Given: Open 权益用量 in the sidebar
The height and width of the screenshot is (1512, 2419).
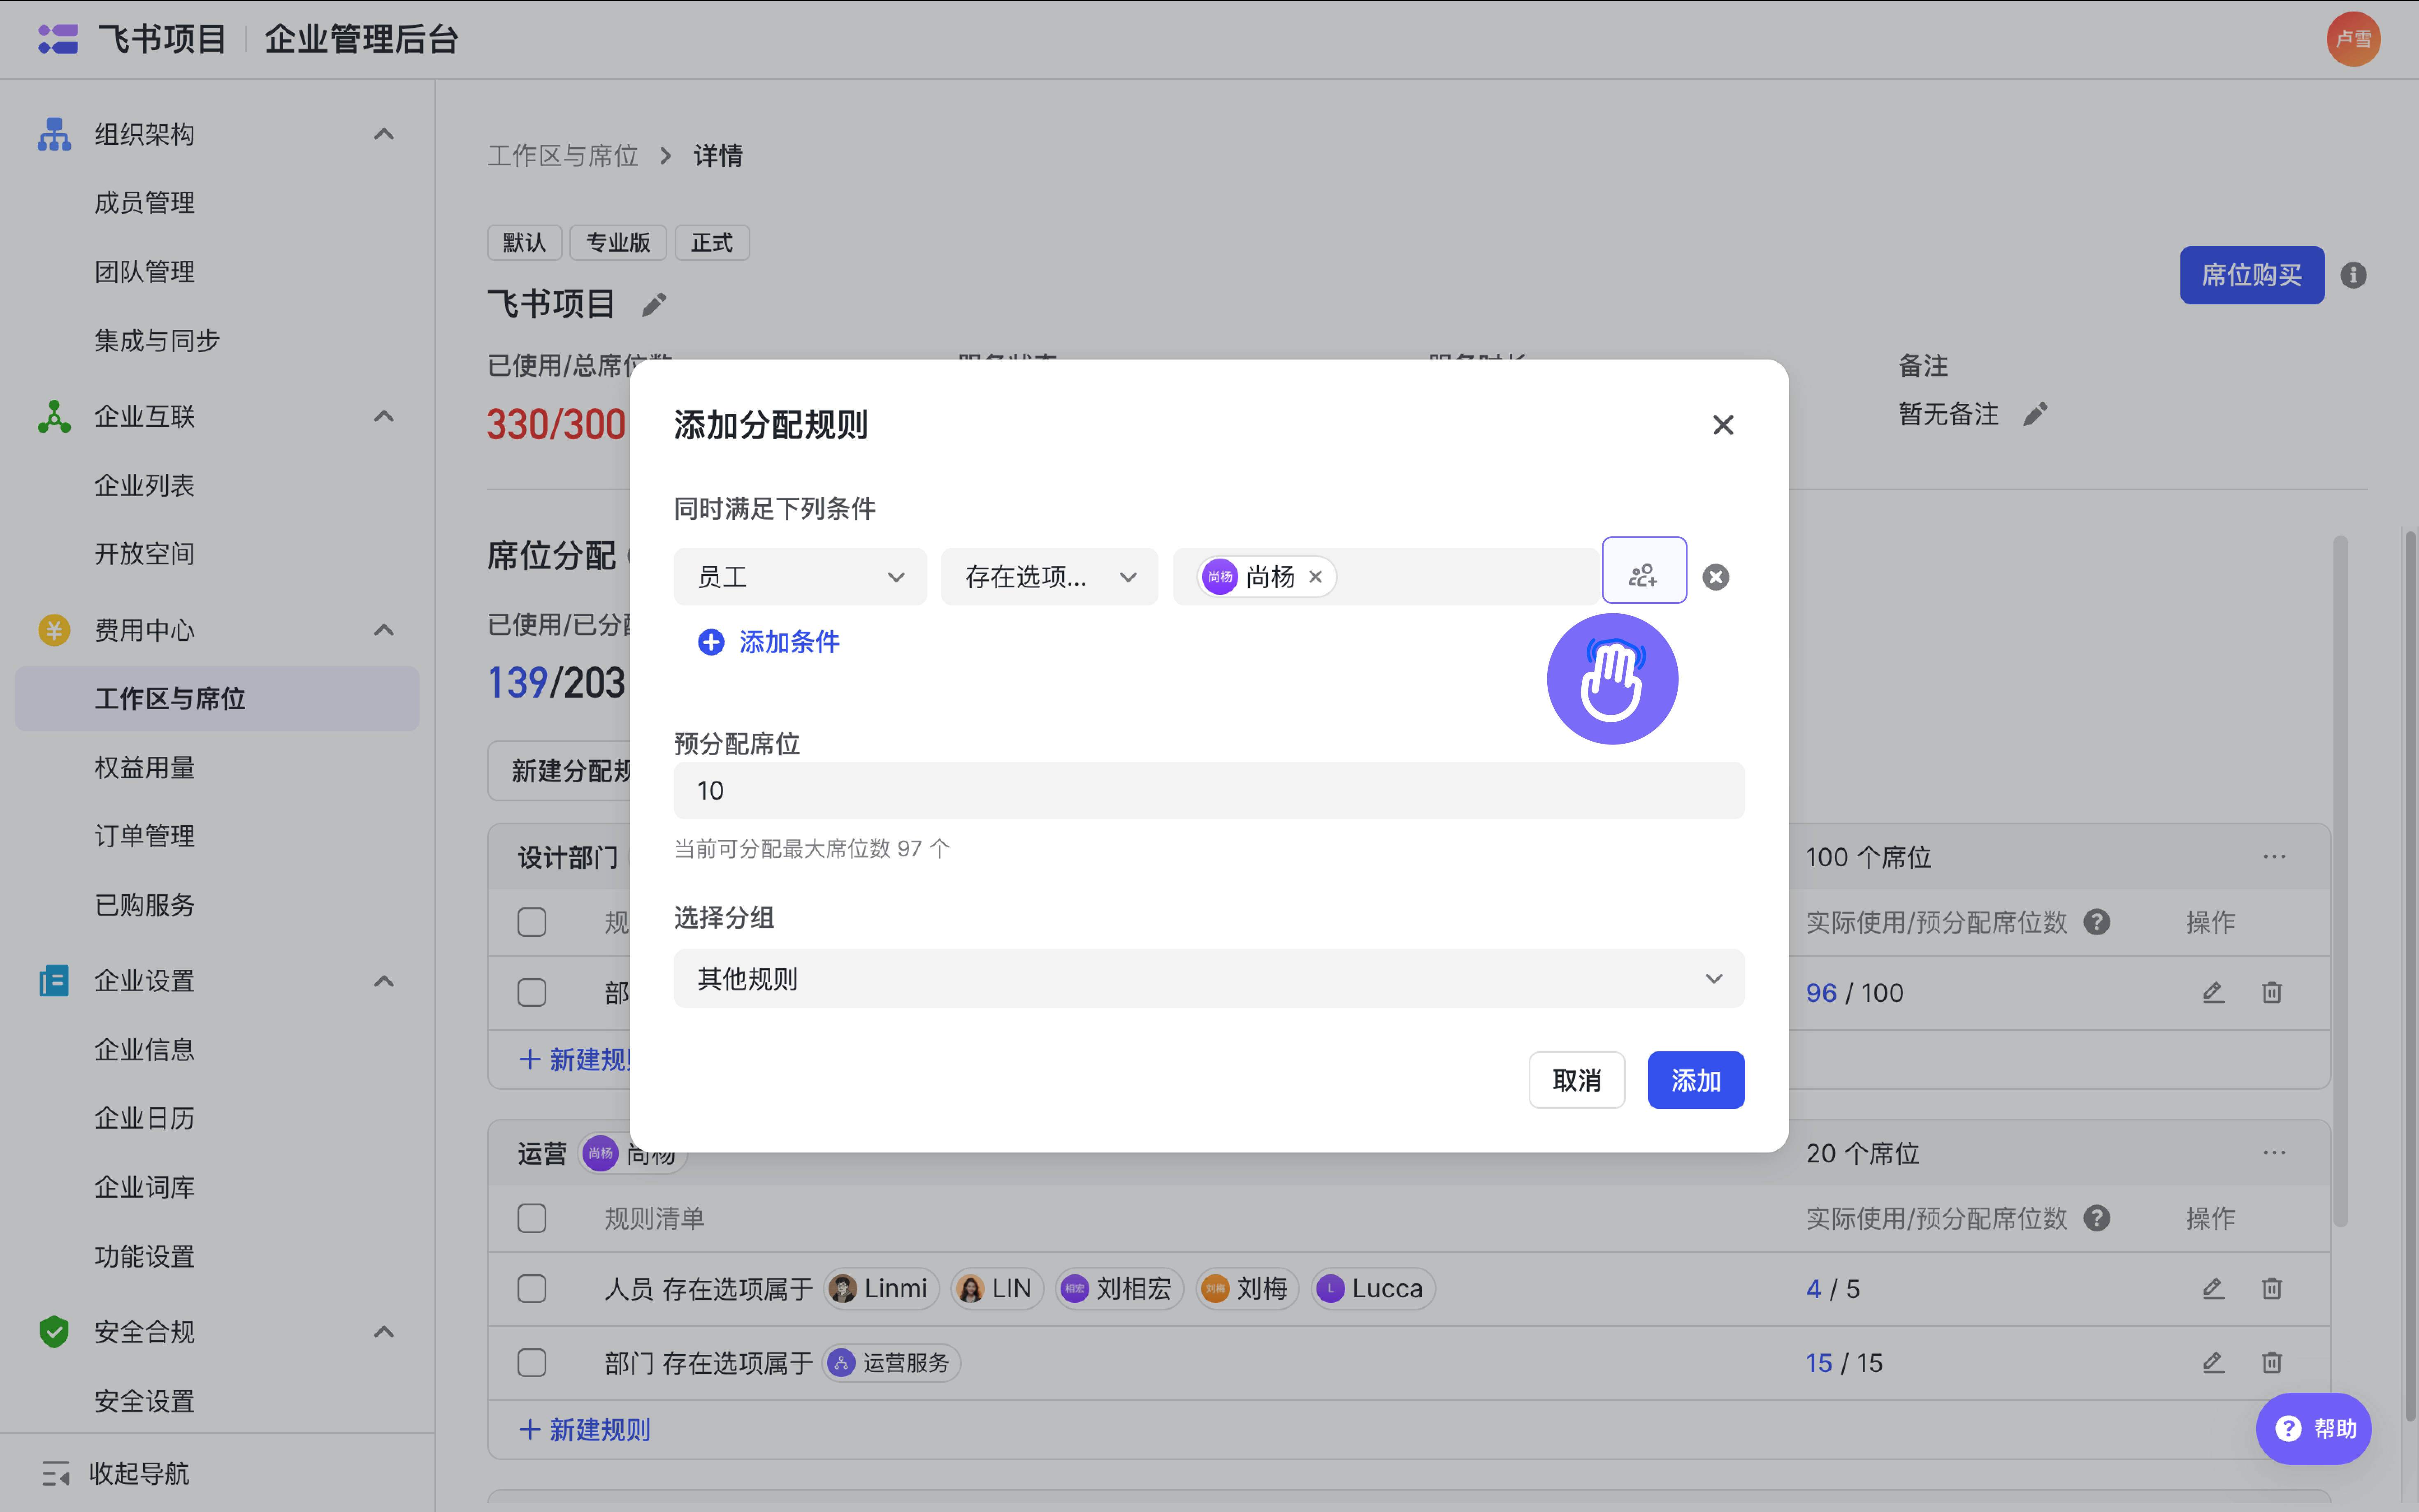Looking at the screenshot, I should (x=144, y=768).
